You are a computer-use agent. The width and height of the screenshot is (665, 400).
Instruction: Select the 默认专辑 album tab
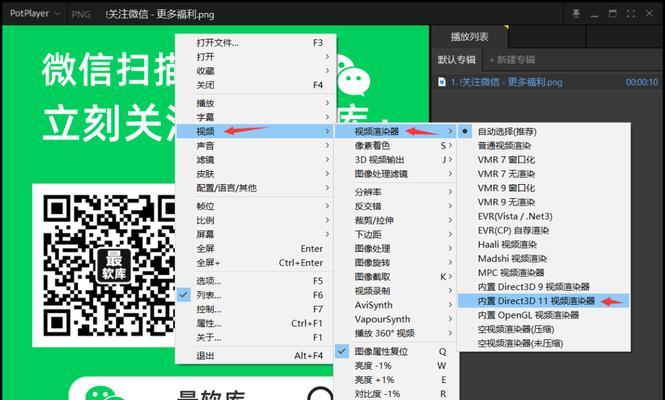click(x=456, y=60)
